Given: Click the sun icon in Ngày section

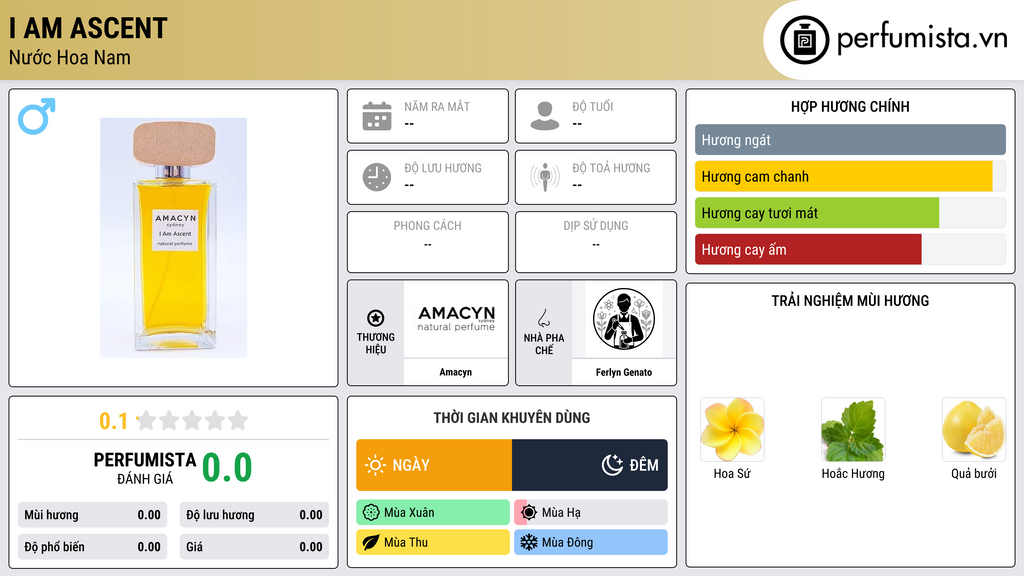Looking at the screenshot, I should click(x=376, y=465).
